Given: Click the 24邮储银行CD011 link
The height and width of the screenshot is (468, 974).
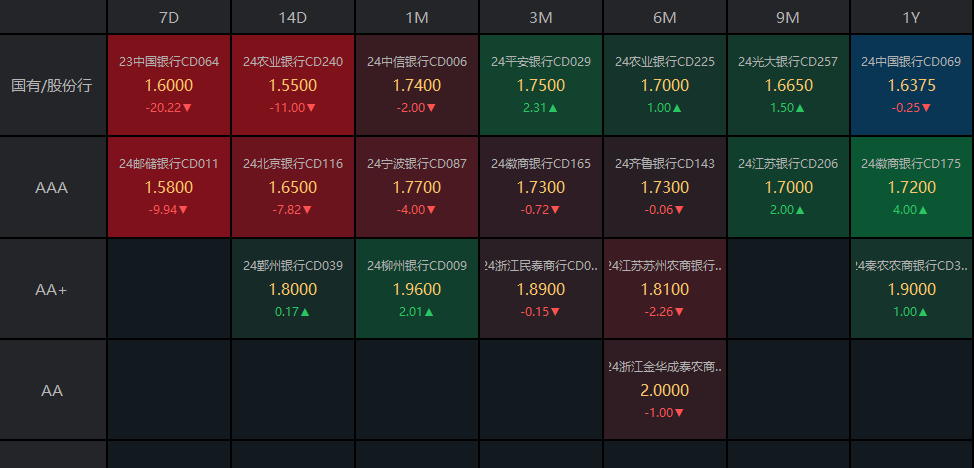Looking at the screenshot, I should point(169,164).
